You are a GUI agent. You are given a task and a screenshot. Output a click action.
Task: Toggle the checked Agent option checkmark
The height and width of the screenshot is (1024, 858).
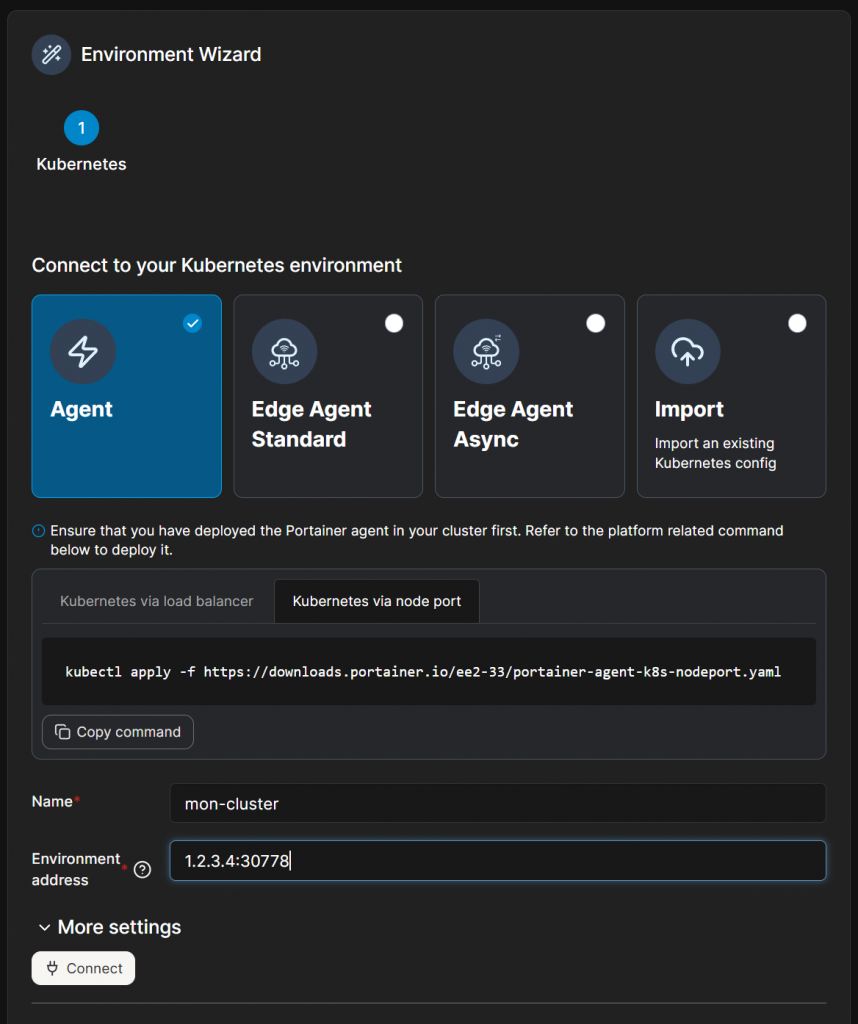click(193, 323)
